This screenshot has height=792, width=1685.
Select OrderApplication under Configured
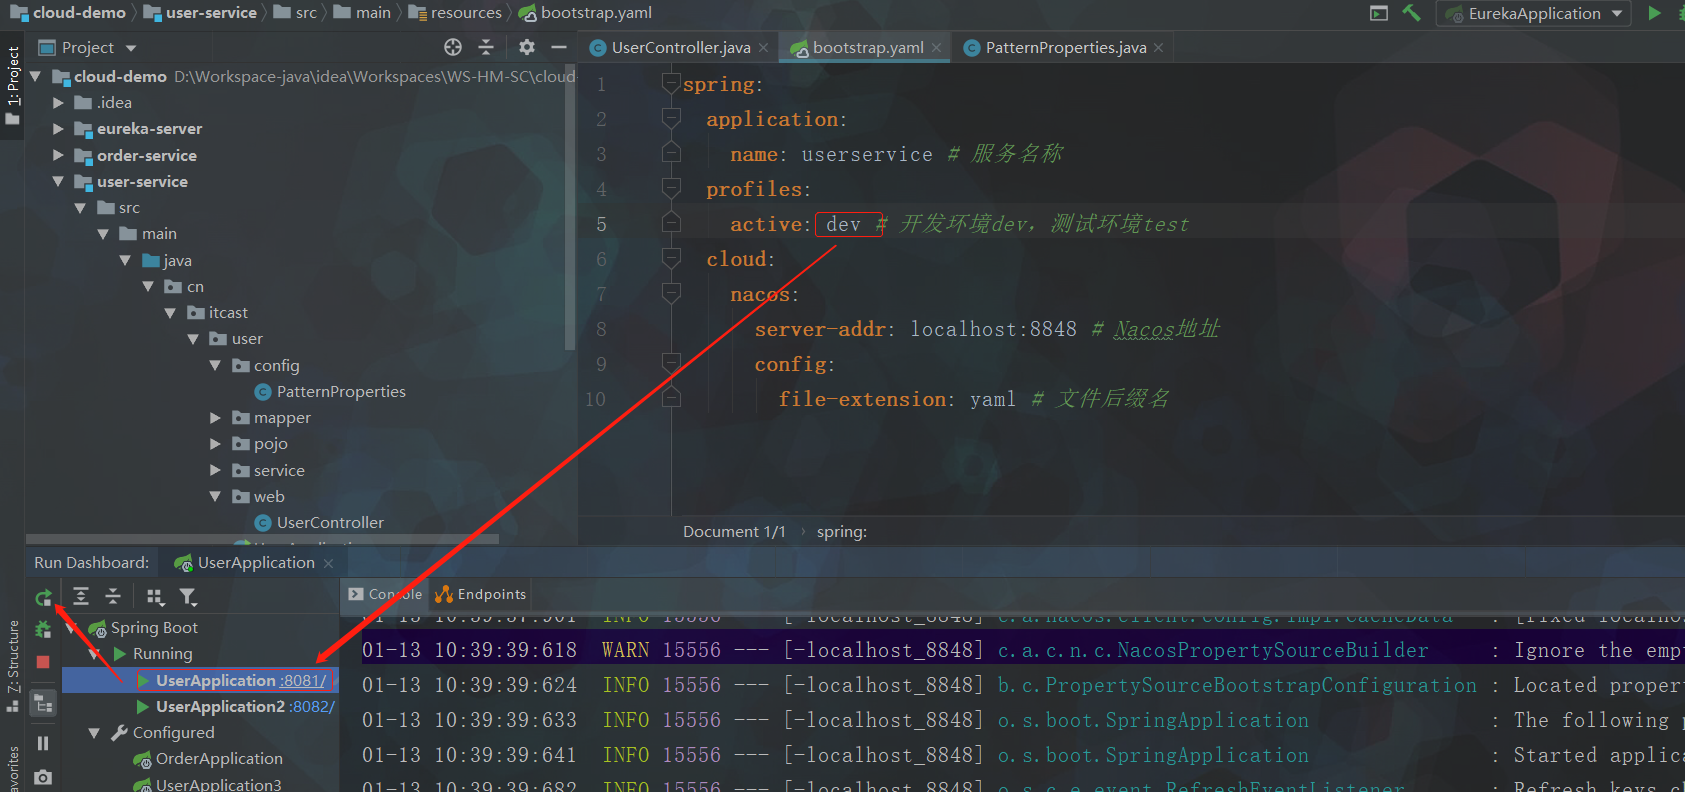(219, 758)
